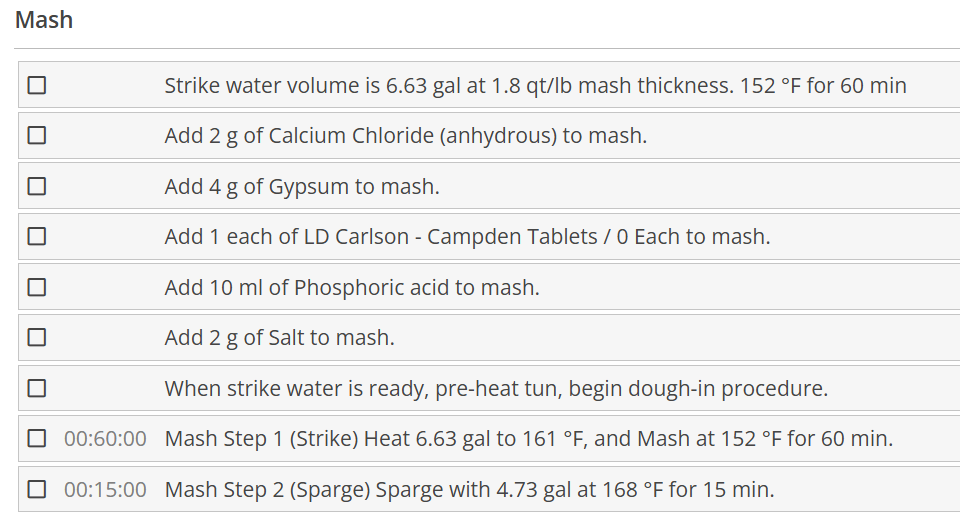Select the LD Carlson Campden Tablets row

point(467,237)
